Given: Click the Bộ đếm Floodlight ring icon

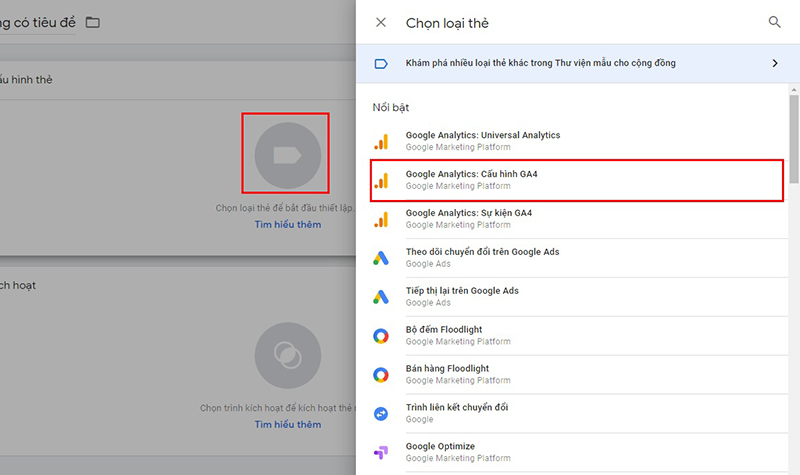Looking at the screenshot, I should coord(381,336).
